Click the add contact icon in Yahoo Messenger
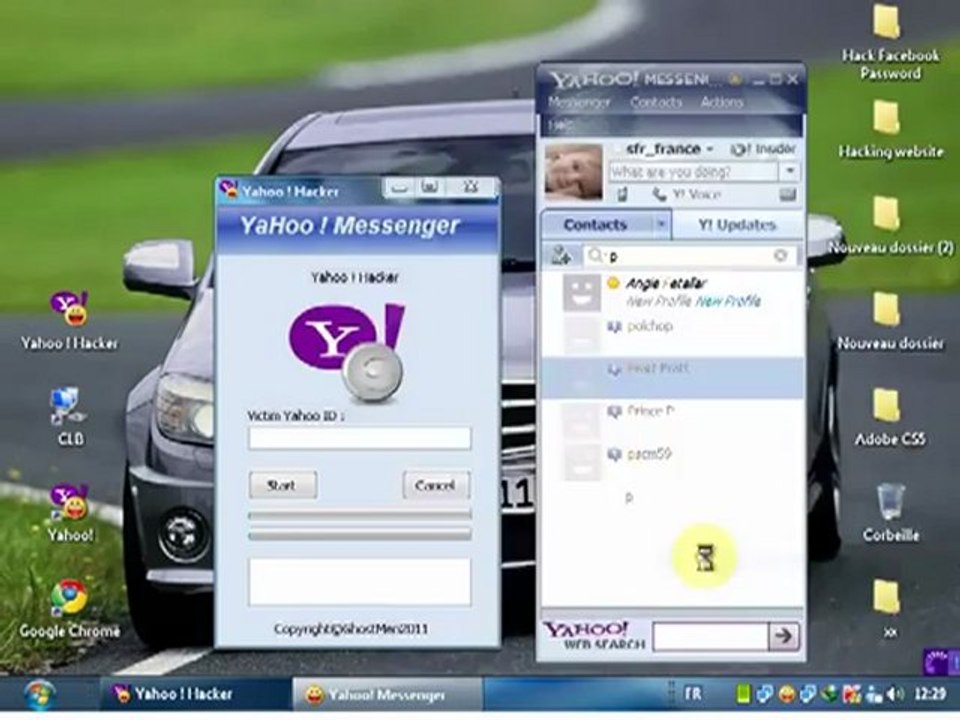This screenshot has width=960, height=720. click(561, 255)
